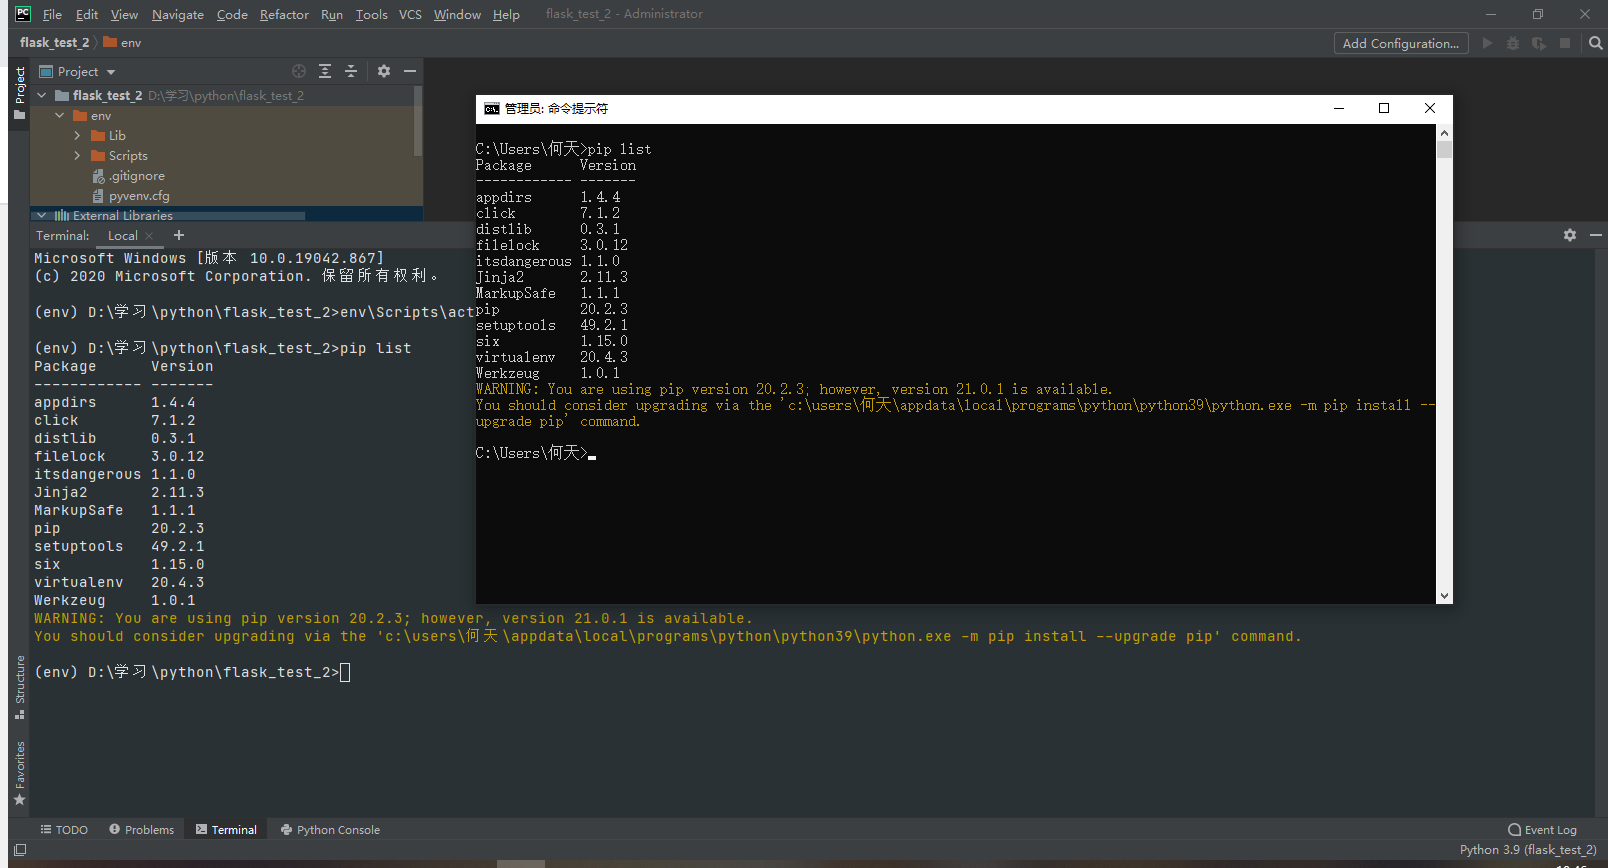
Task: Expand the Scripts folder
Action: [x=78, y=156]
